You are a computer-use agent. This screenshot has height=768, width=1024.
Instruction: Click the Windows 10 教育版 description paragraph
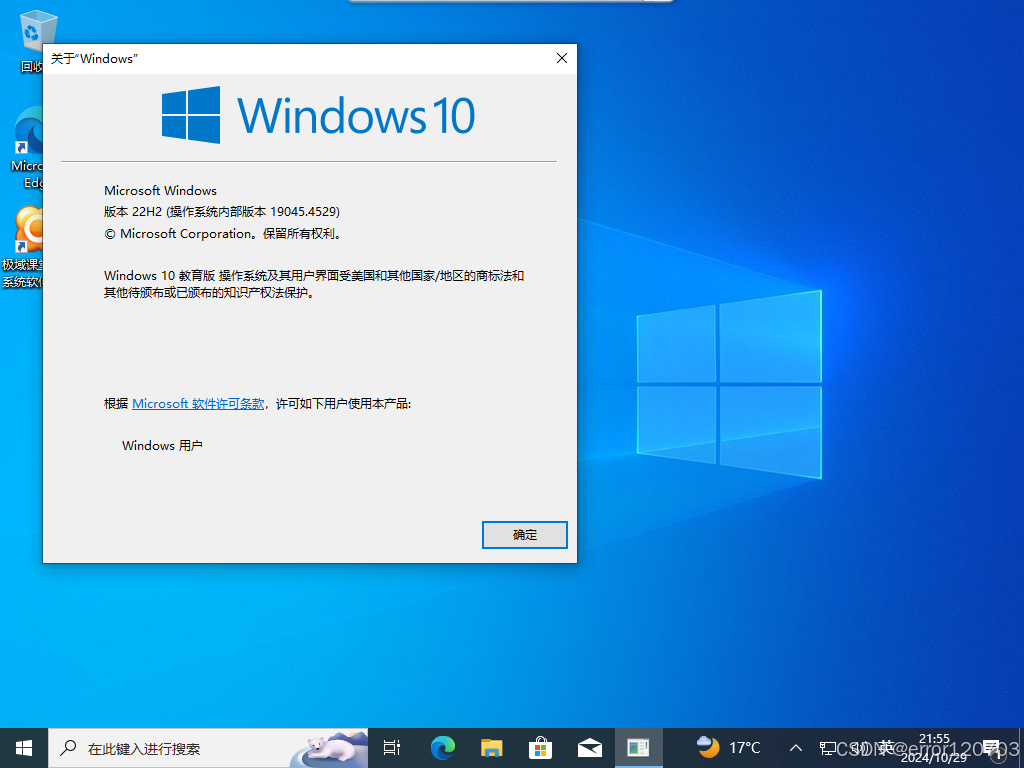pyautogui.click(x=314, y=284)
